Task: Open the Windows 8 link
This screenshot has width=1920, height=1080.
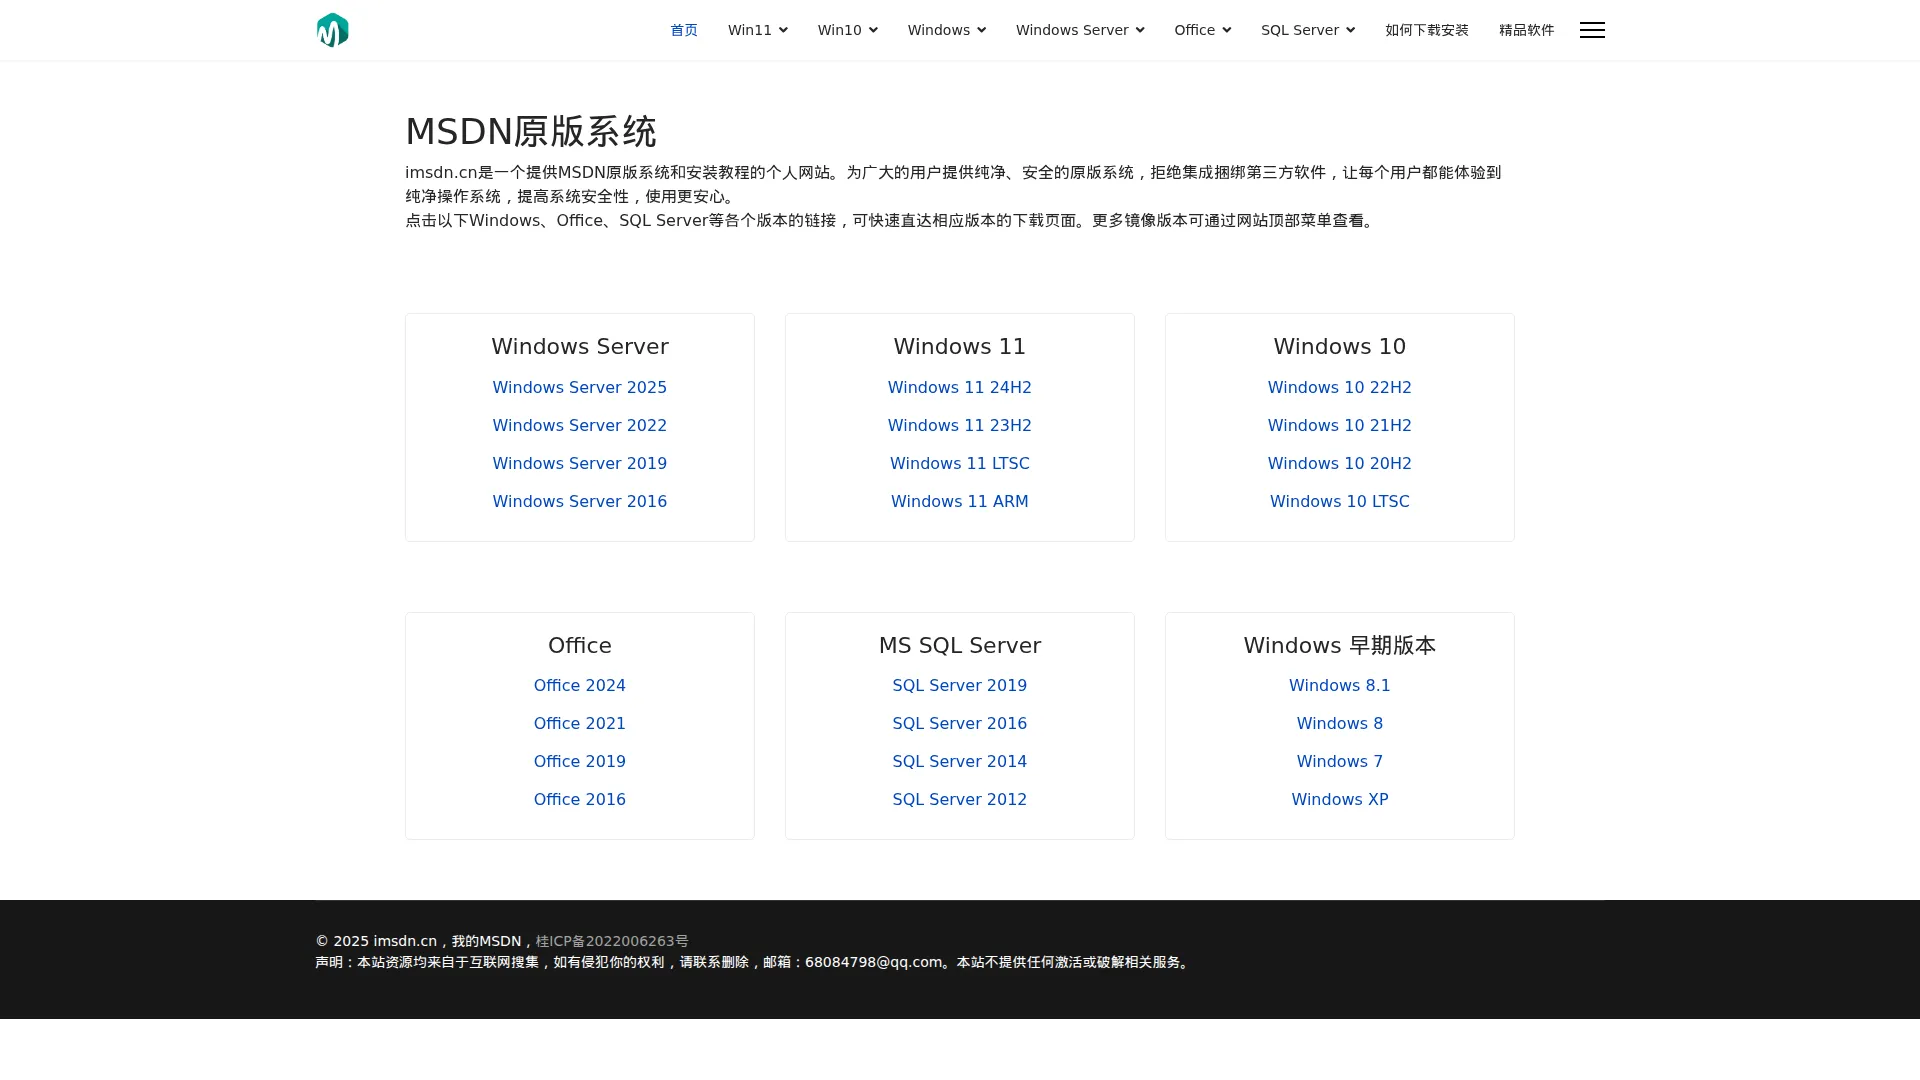Action: click(x=1340, y=724)
